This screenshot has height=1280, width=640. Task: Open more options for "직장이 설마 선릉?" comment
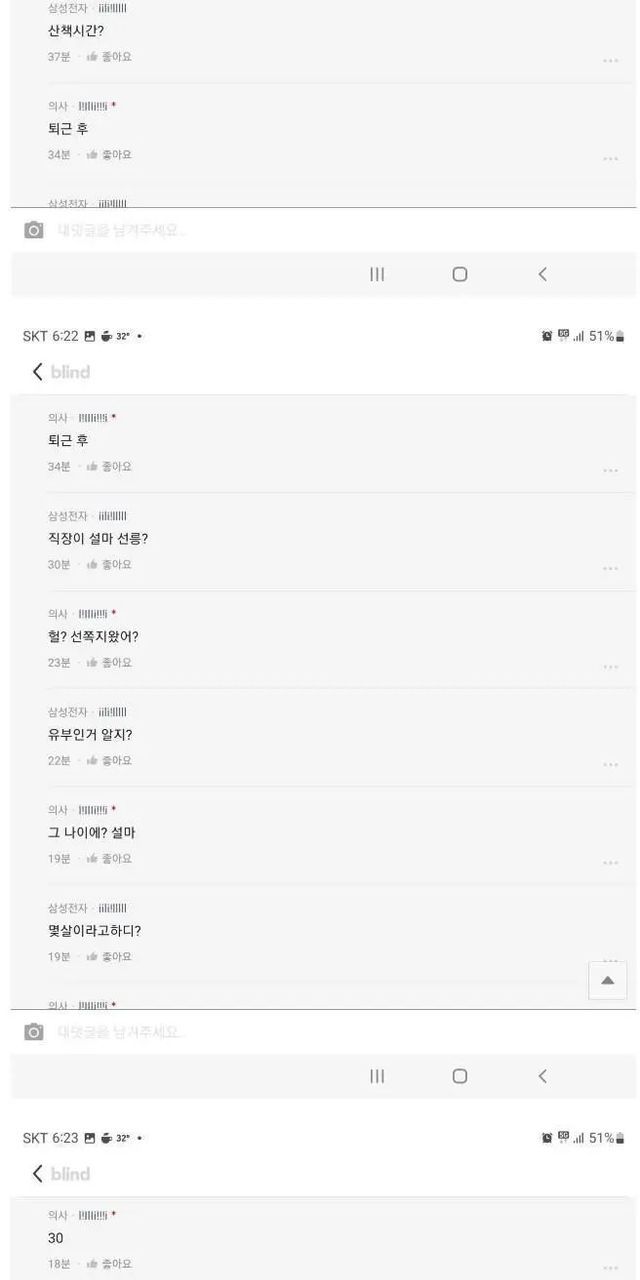610,569
